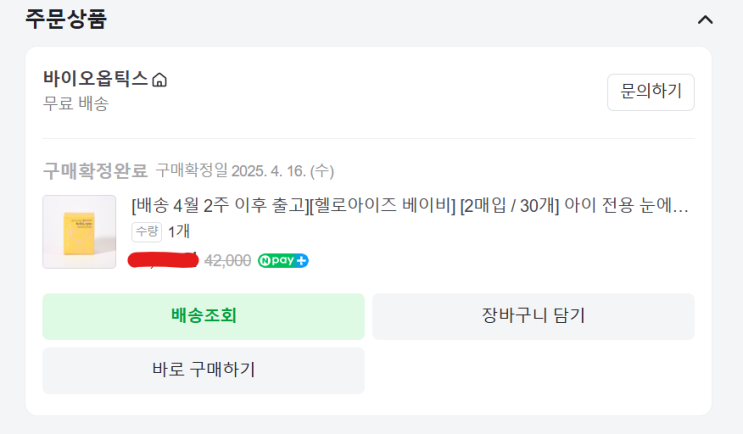Click the 구매확정완료 order status
743x434 pixels.
tap(95, 169)
